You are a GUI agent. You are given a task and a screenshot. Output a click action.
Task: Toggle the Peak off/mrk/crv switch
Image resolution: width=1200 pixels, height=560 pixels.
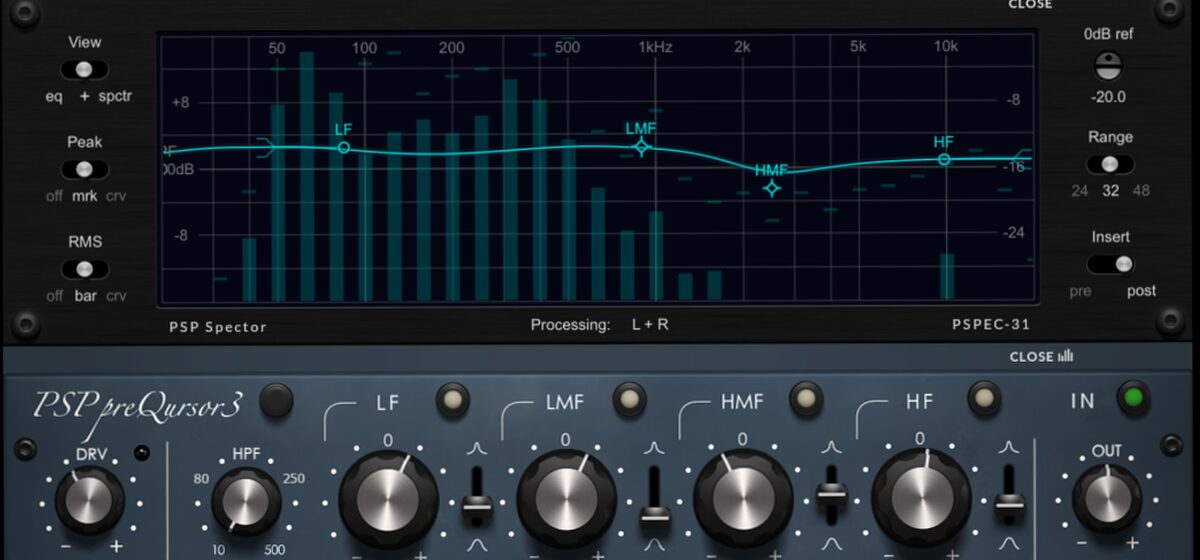tap(84, 169)
